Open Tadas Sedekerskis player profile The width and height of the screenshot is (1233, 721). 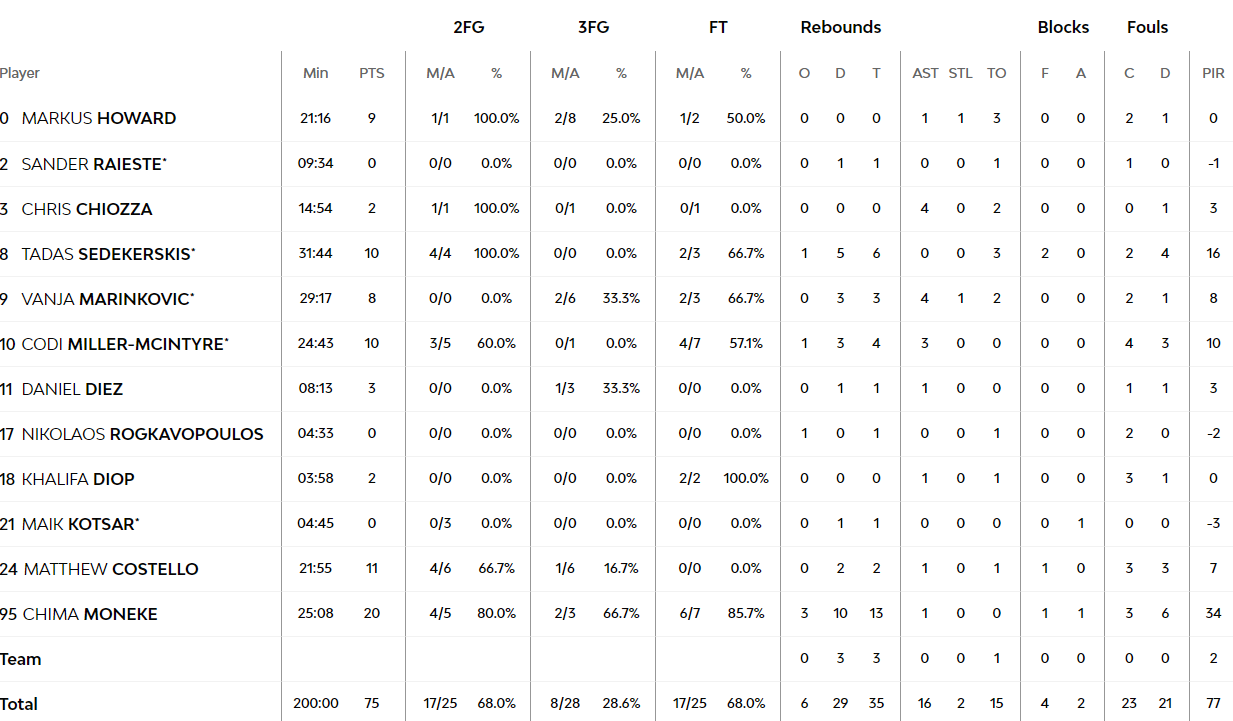(x=108, y=254)
